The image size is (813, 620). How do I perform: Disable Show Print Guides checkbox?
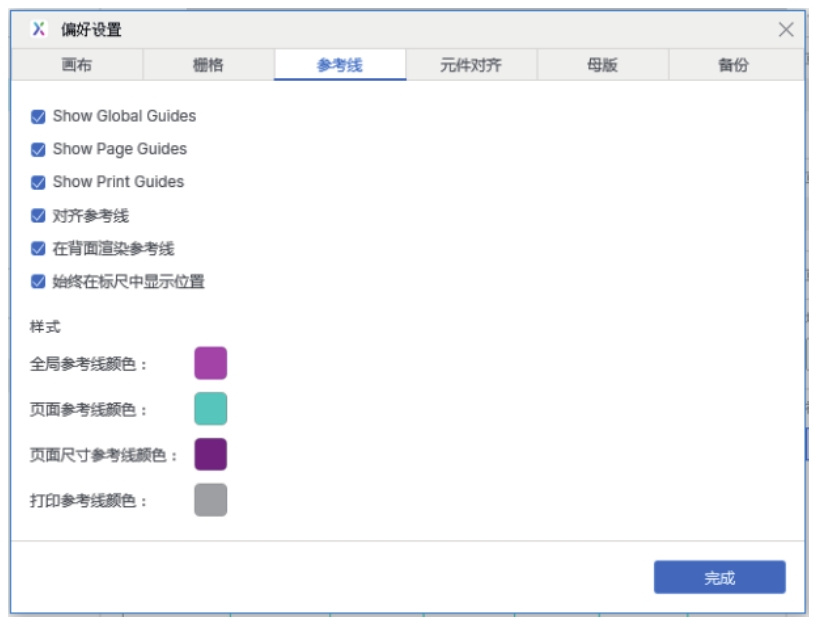(x=38, y=182)
